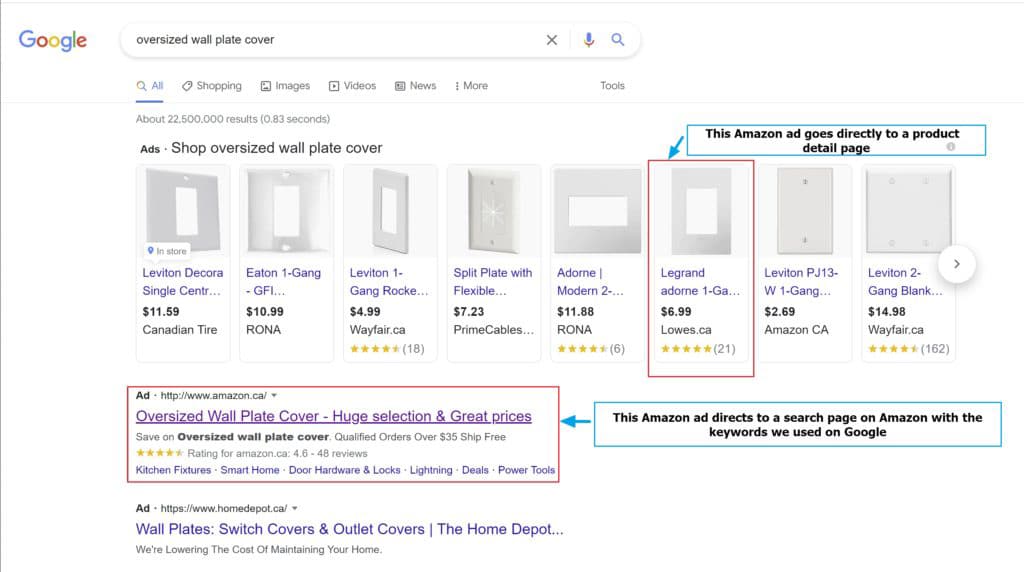Open Leviton PJ13-W product thumbnail
The height and width of the screenshot is (572, 1024).
(805, 211)
